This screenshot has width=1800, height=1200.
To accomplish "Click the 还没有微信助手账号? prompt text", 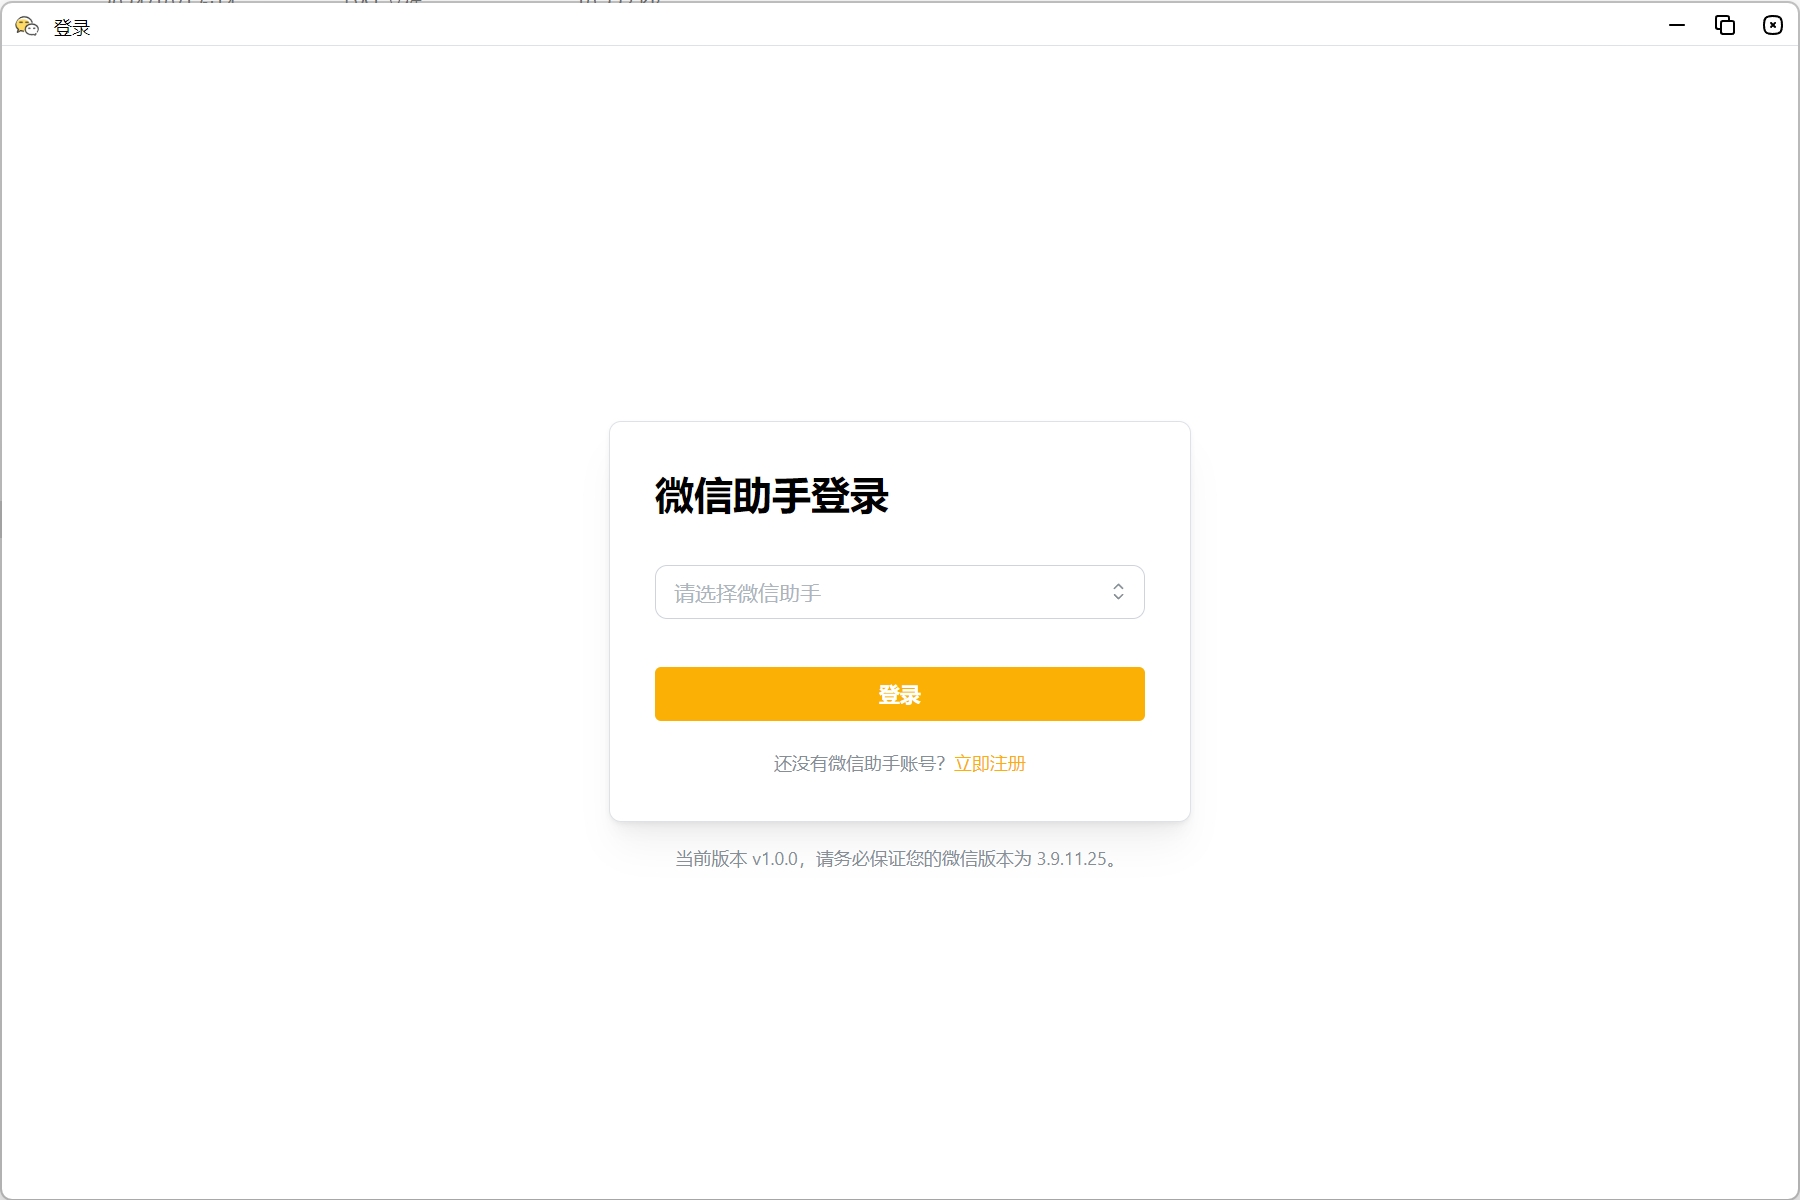I will (x=860, y=764).
